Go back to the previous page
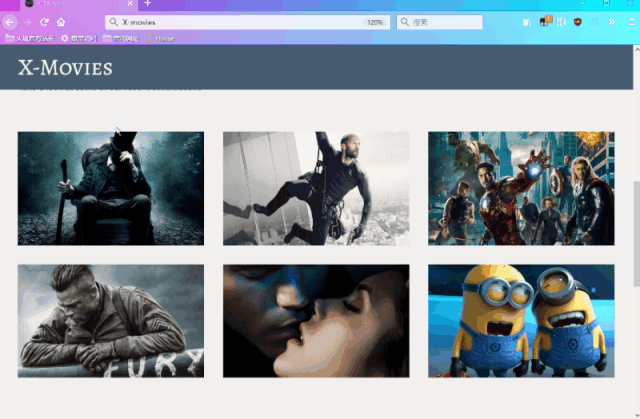The width and height of the screenshot is (640, 419). point(10,22)
